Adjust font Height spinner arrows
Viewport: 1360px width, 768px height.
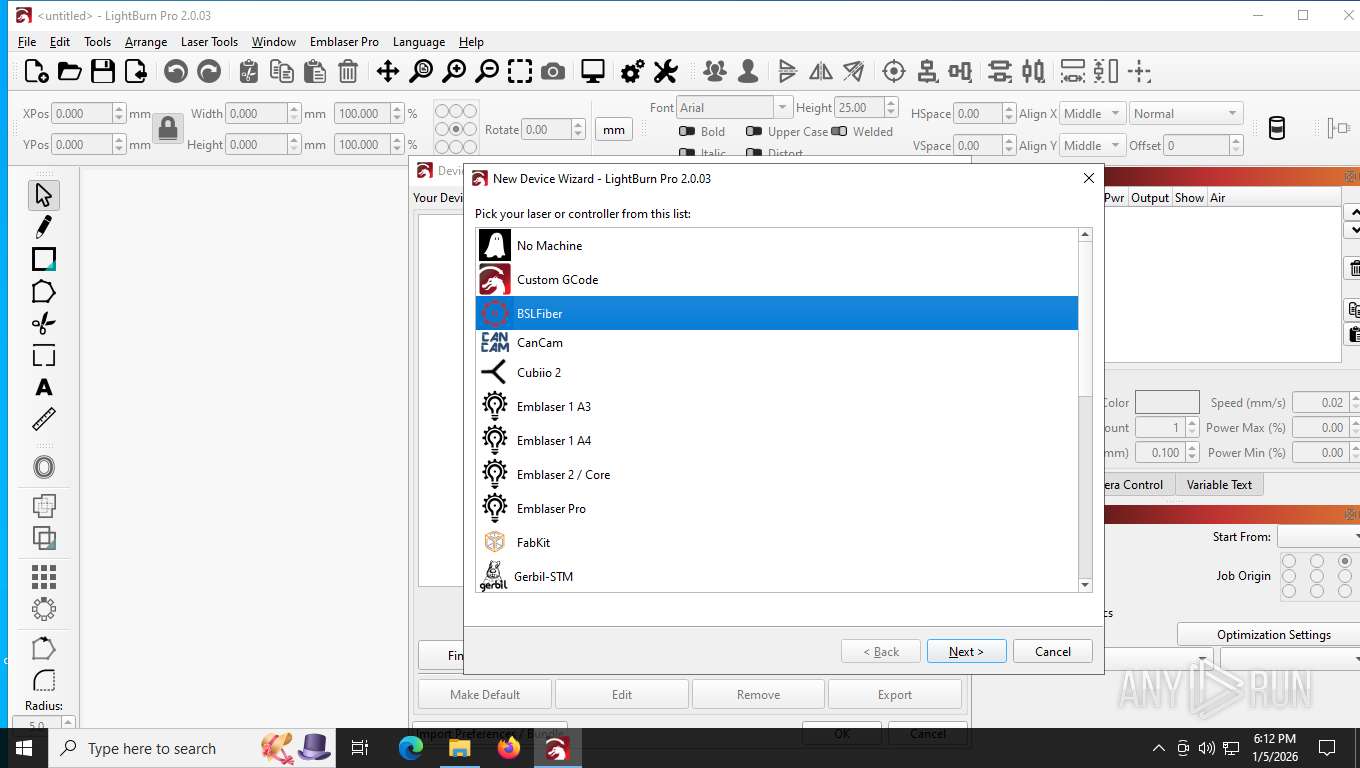891,107
